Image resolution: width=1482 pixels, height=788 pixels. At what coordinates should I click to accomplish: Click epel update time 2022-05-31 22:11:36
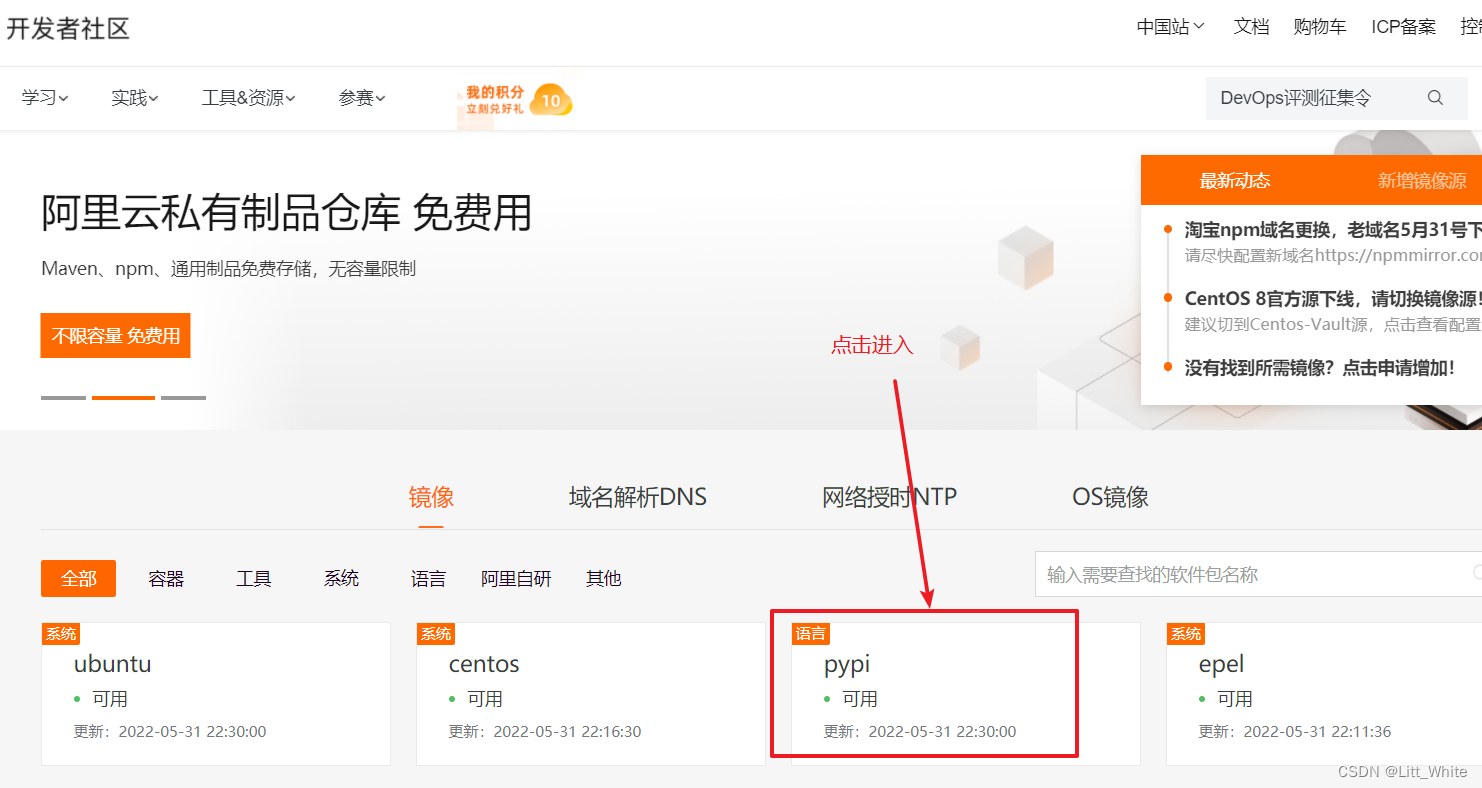pos(1317,732)
